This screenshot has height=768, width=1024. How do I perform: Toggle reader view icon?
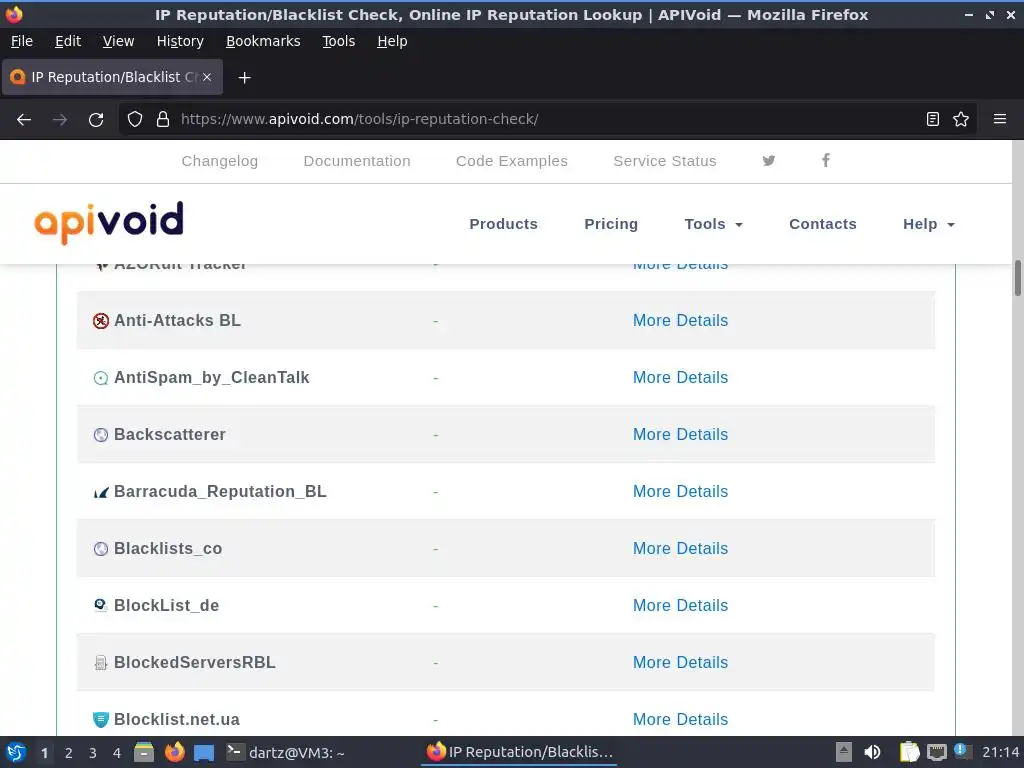coord(933,120)
